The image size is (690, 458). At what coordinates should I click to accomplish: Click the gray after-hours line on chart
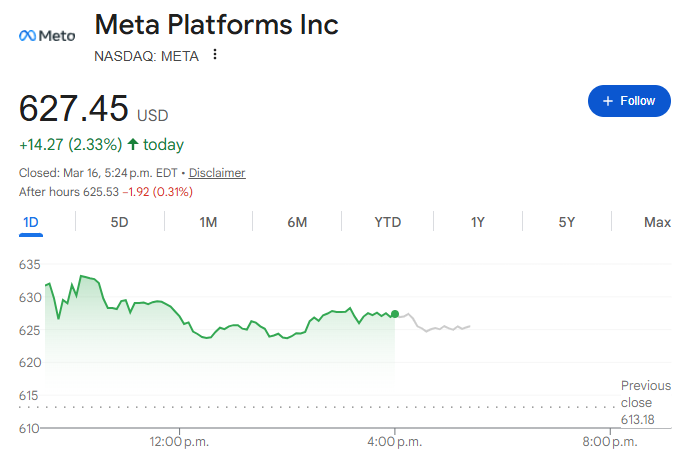(x=440, y=327)
